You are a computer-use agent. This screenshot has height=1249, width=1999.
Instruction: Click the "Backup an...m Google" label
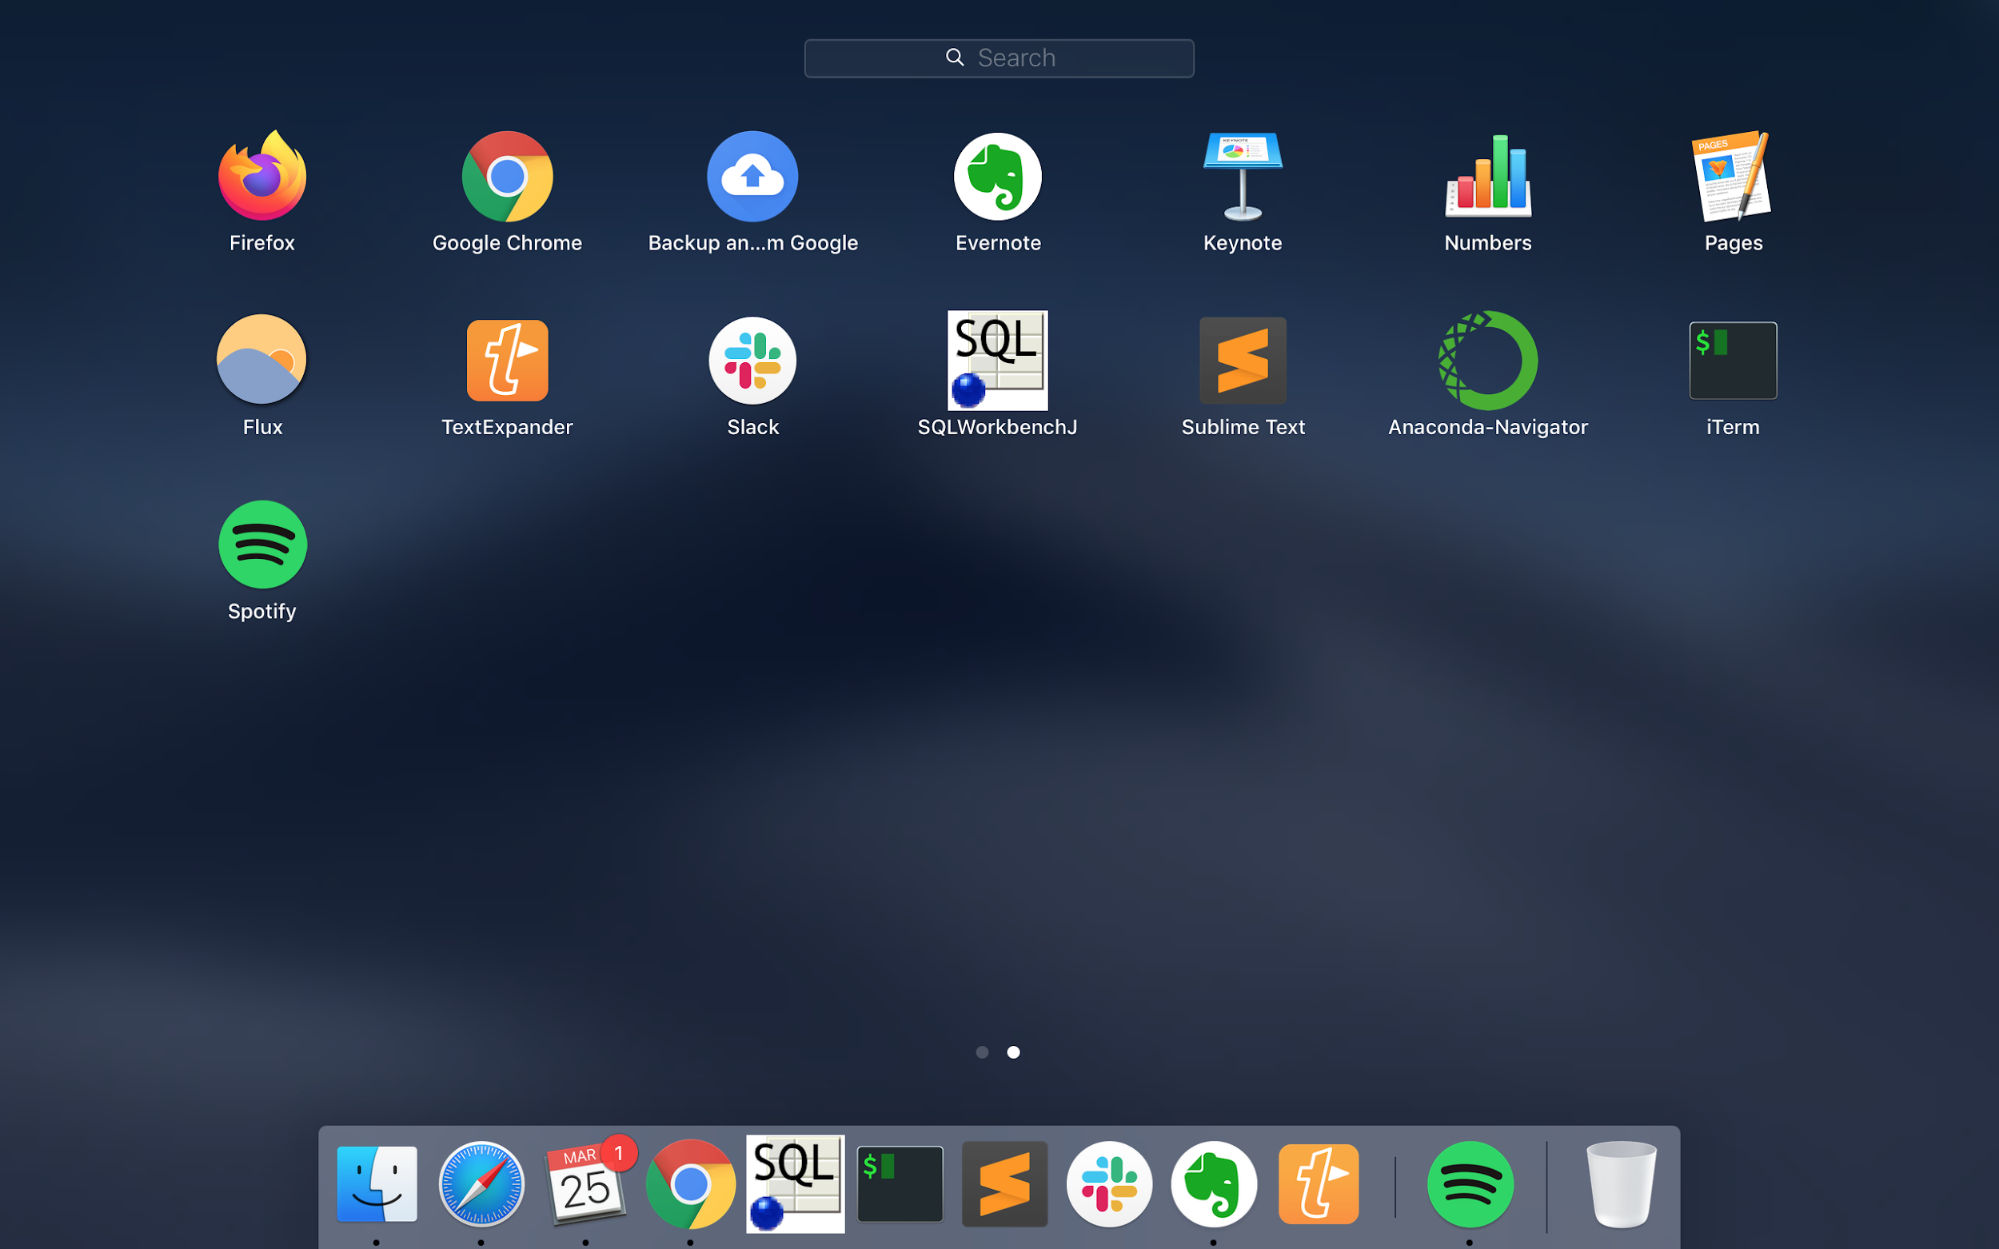(752, 243)
